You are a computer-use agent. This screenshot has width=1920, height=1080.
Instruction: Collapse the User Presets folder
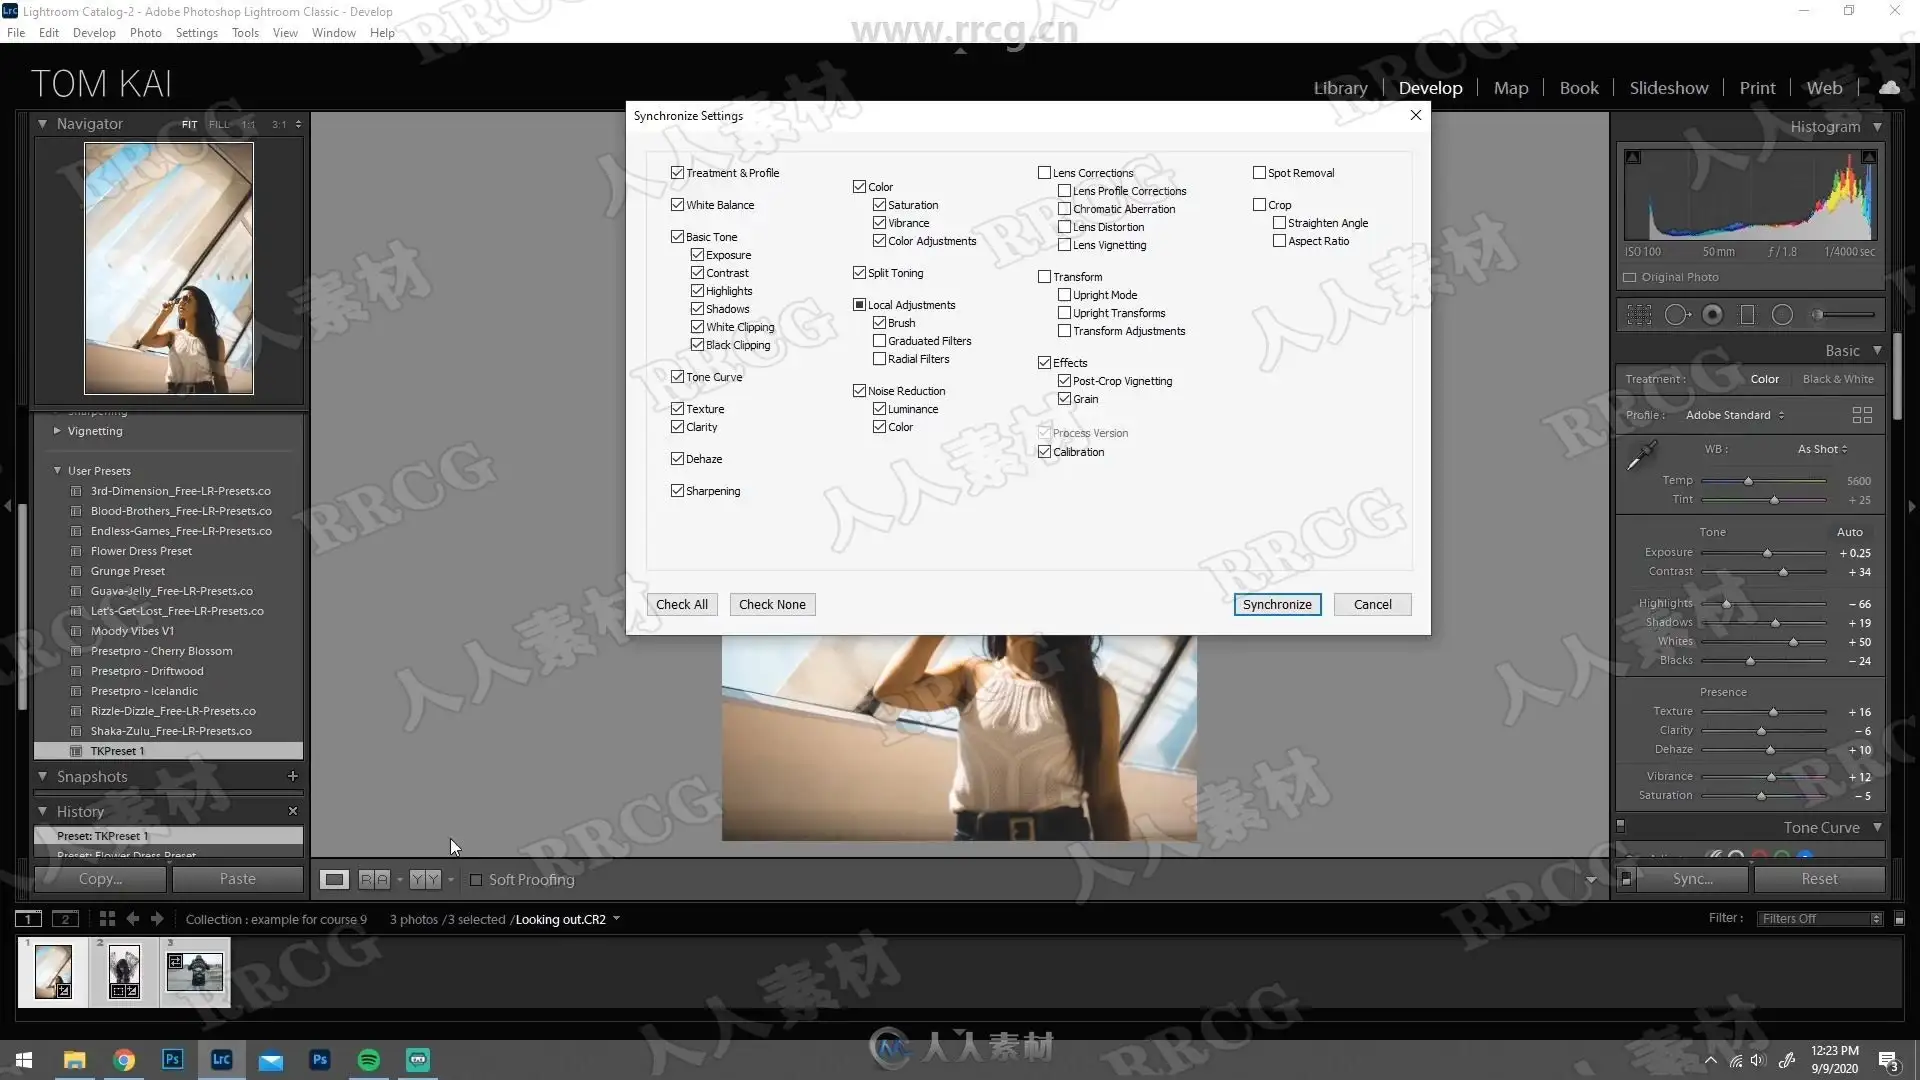coord(57,471)
